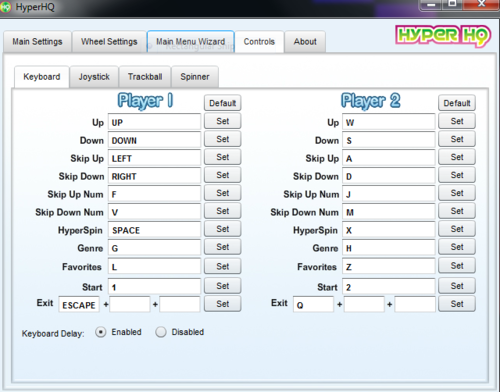Click the Player 1 Up field showing UP
500x392 pixels.
click(154, 122)
